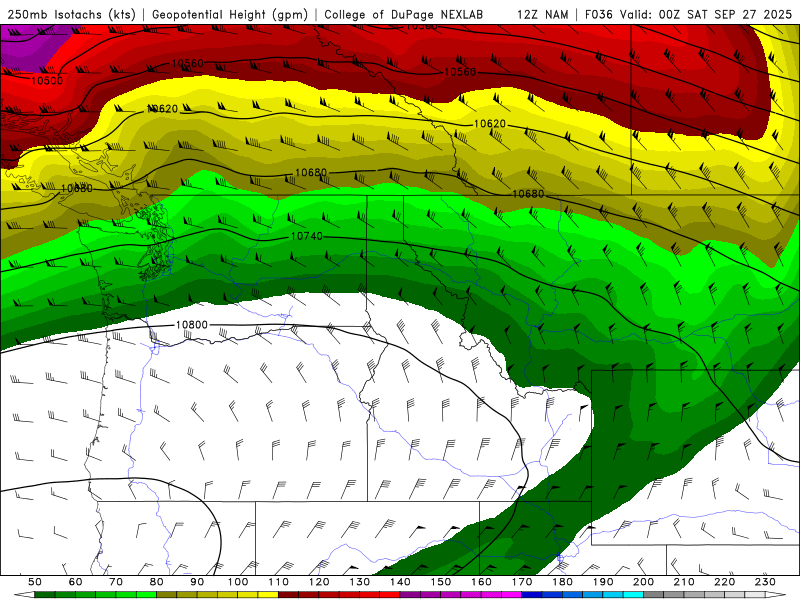Click the 190 tick on the color scale
Image resolution: width=800 pixels, height=600 pixels.
click(x=603, y=582)
